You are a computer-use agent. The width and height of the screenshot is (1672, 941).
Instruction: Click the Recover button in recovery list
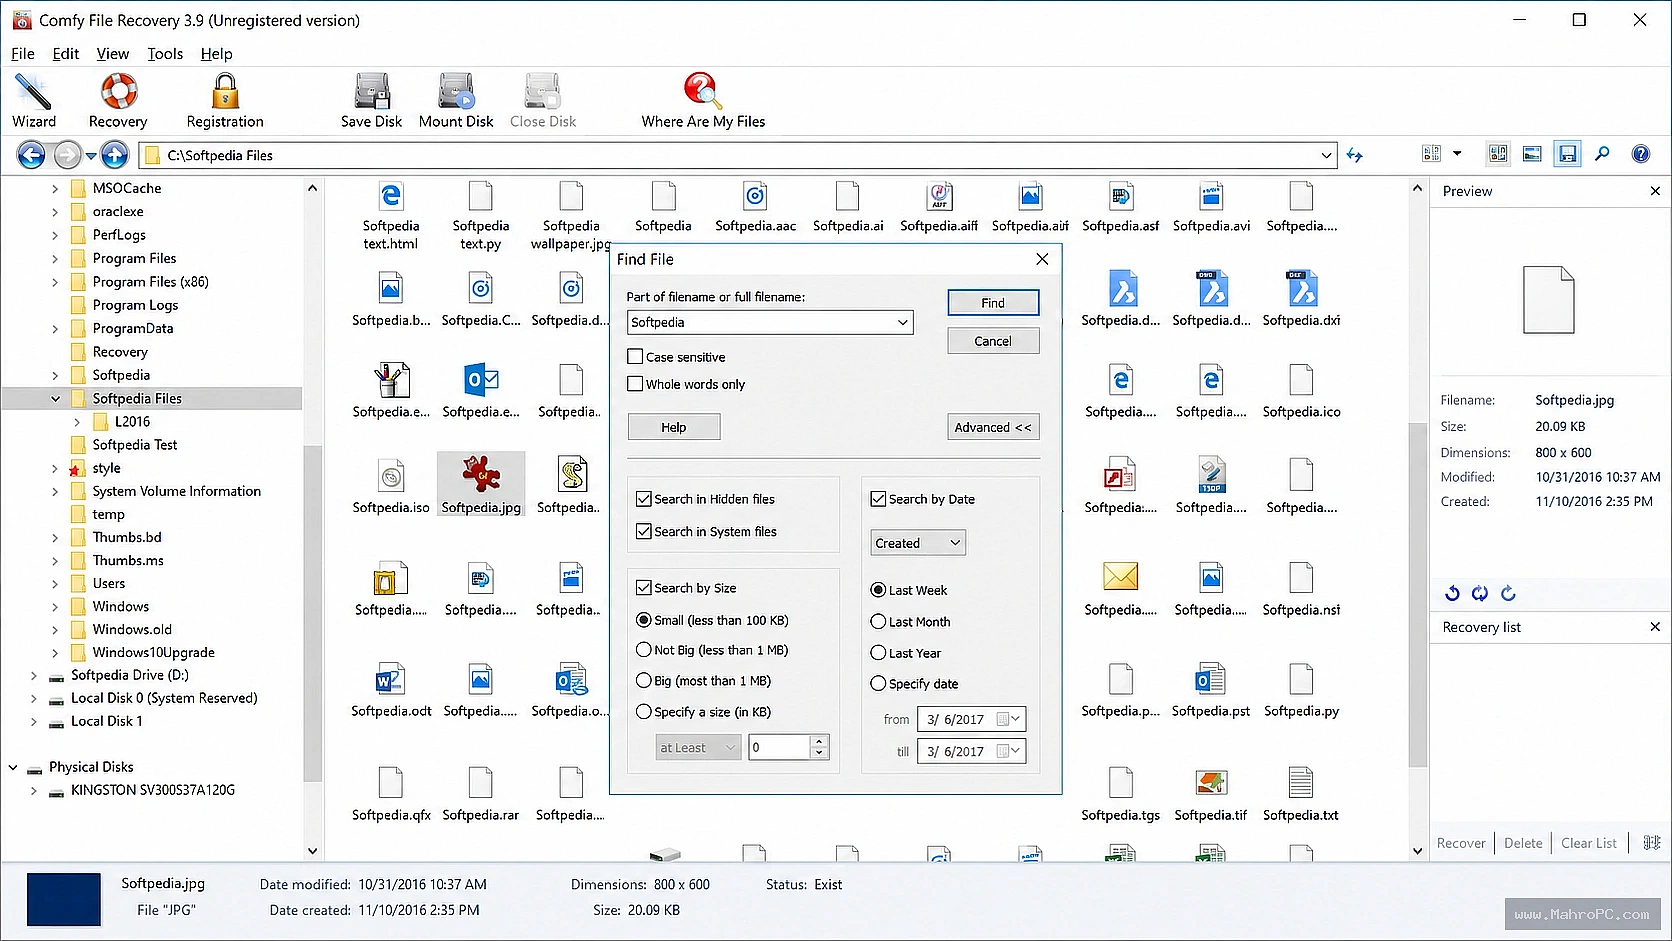pos(1461,843)
